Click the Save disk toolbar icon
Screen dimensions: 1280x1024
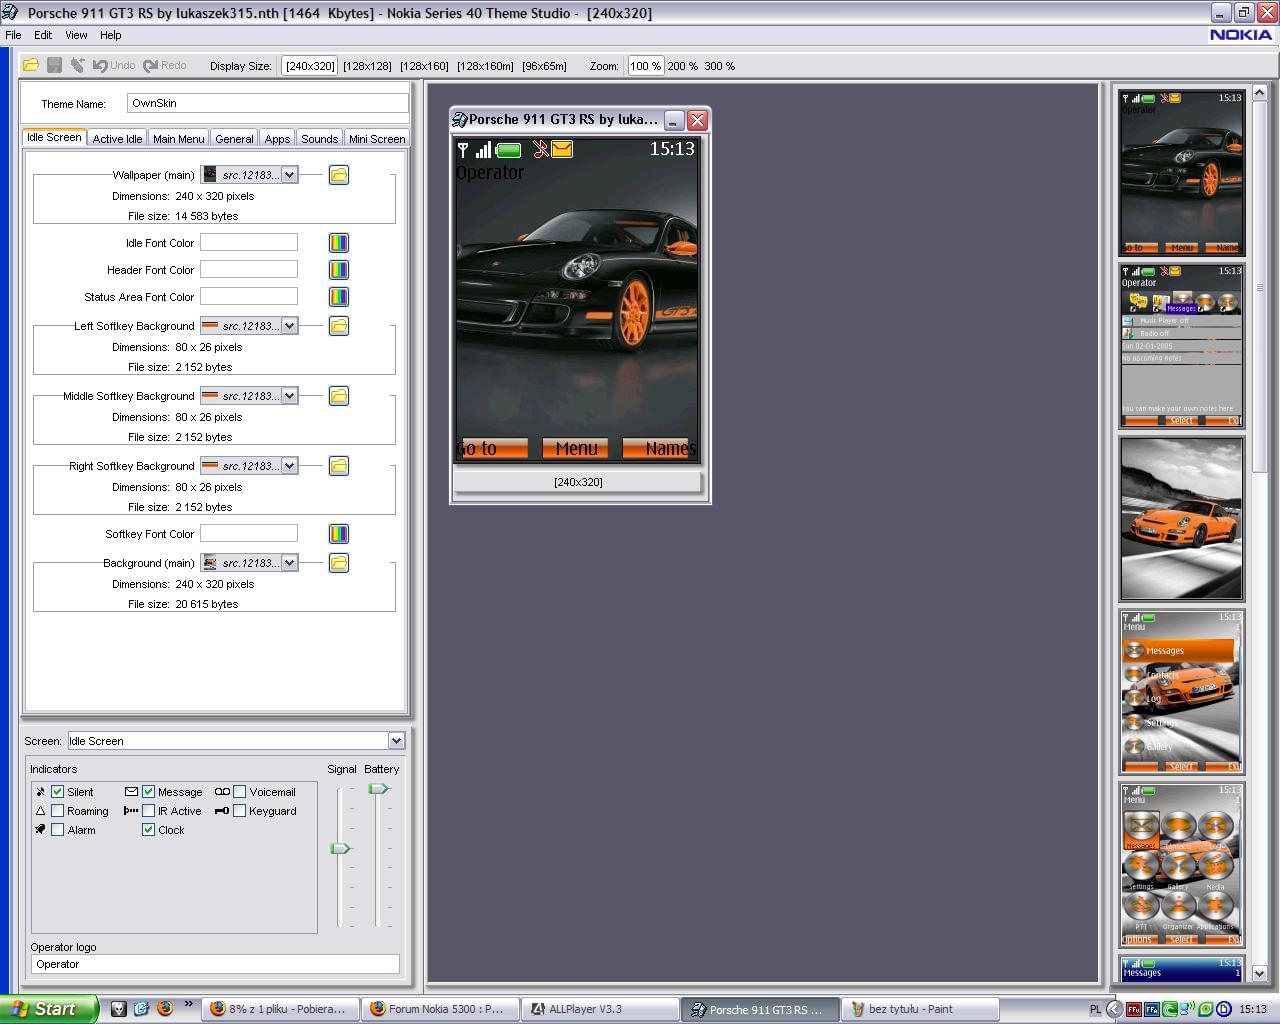[x=54, y=66]
